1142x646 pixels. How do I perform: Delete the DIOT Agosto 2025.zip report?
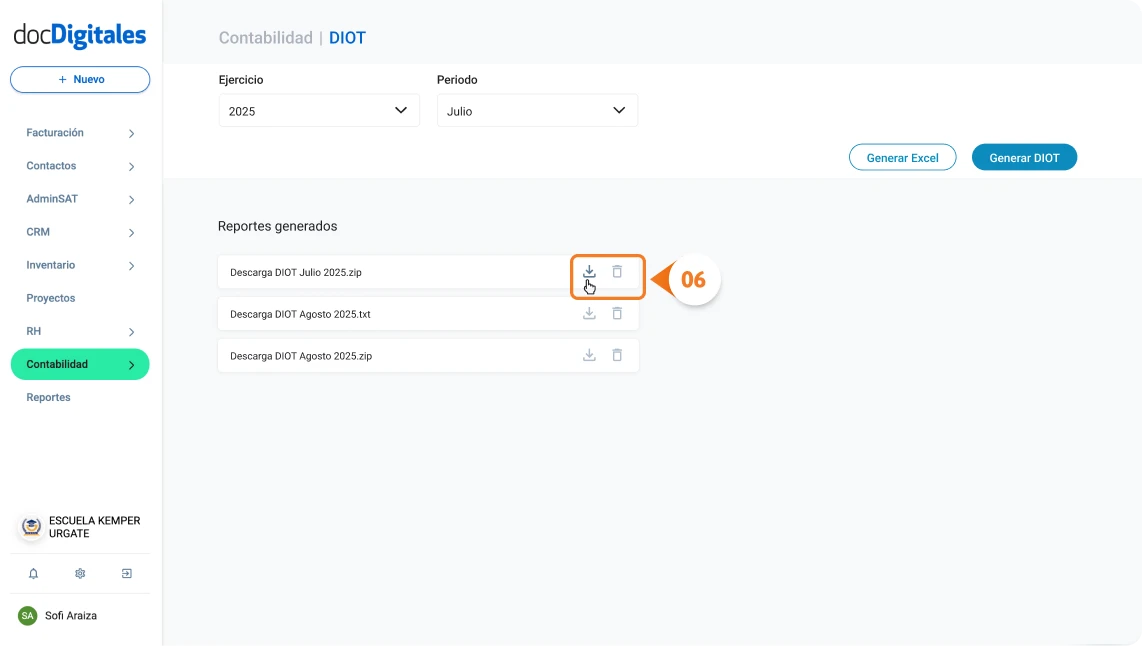tap(617, 355)
